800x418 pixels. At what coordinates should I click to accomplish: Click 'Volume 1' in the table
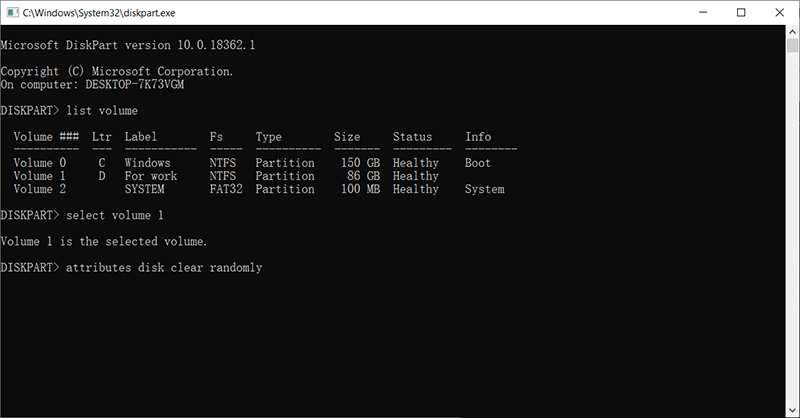(40, 176)
